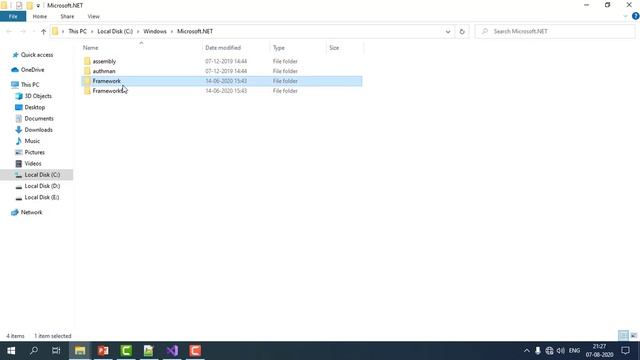Expand the address bar history dropdown

tap(448, 31)
